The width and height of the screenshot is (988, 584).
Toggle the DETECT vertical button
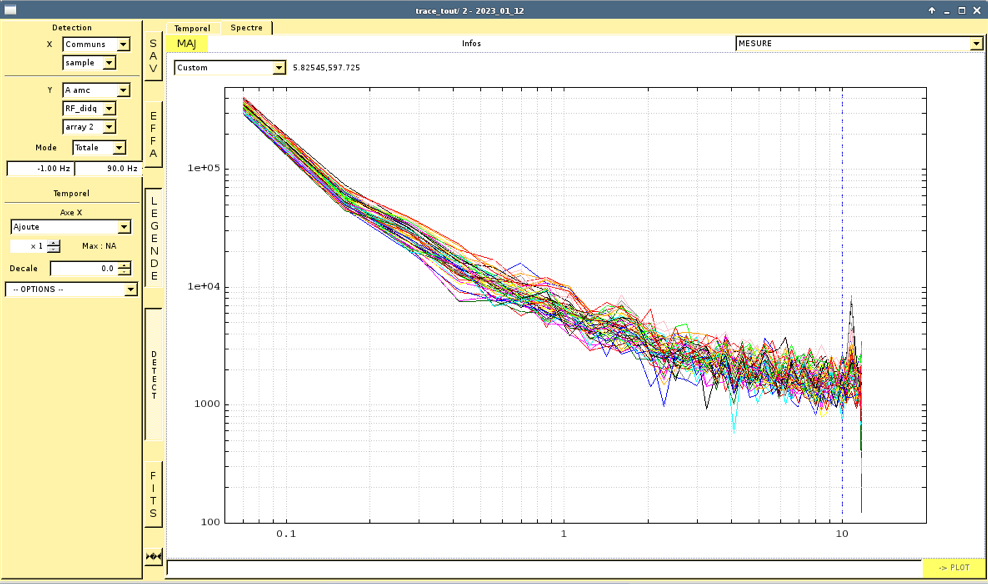[153, 375]
